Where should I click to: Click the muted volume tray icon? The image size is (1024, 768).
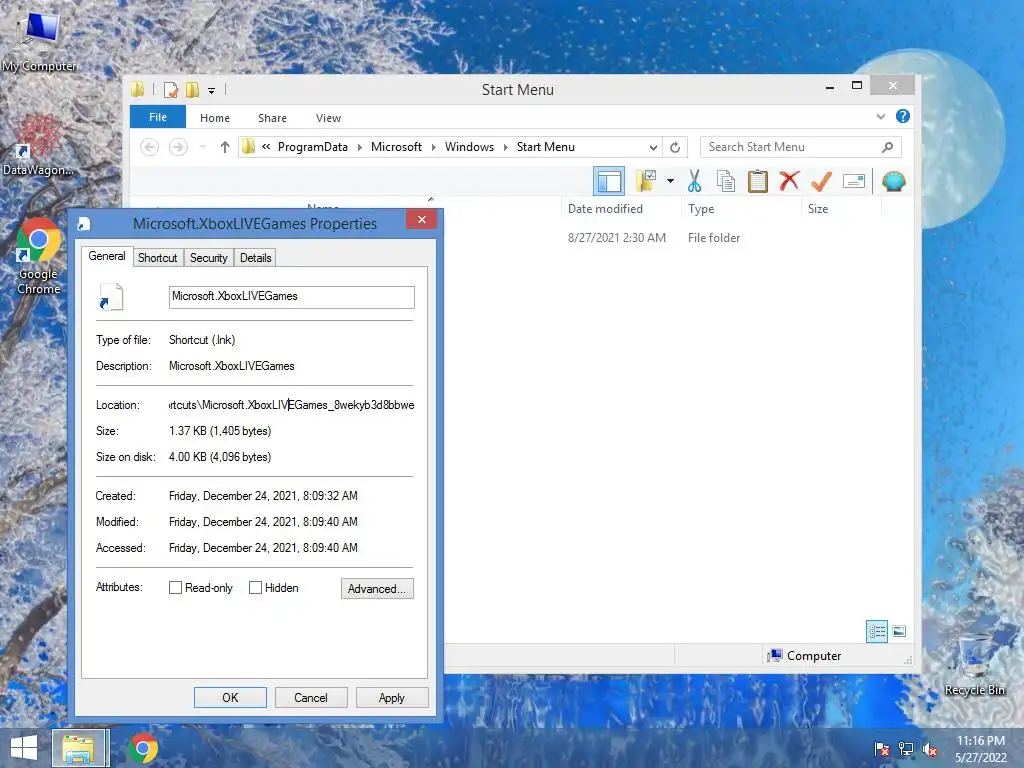[x=930, y=749]
